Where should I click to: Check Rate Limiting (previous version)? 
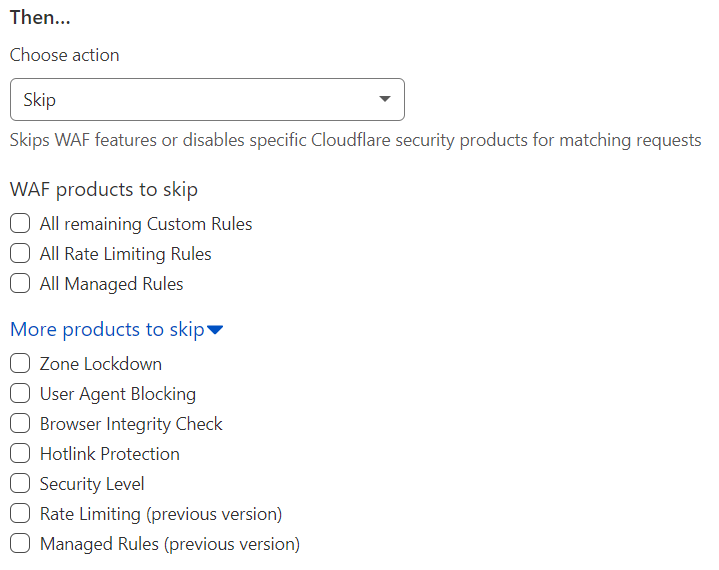coord(20,514)
